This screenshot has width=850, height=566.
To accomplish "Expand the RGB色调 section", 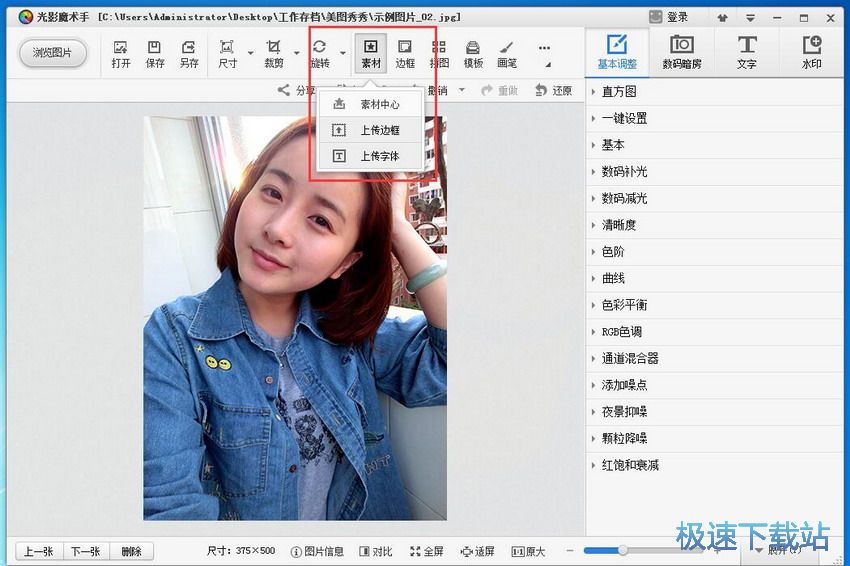I will tap(714, 332).
